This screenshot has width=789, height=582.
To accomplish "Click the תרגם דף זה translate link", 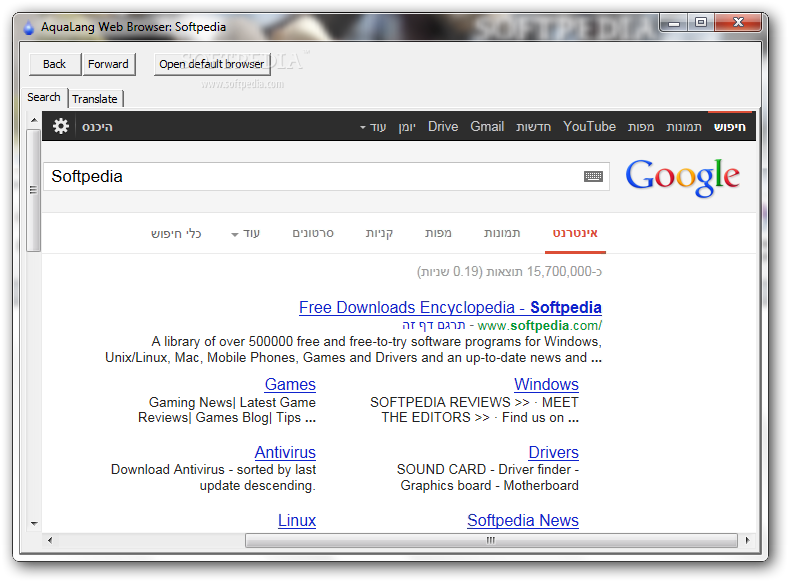I will pos(434,325).
